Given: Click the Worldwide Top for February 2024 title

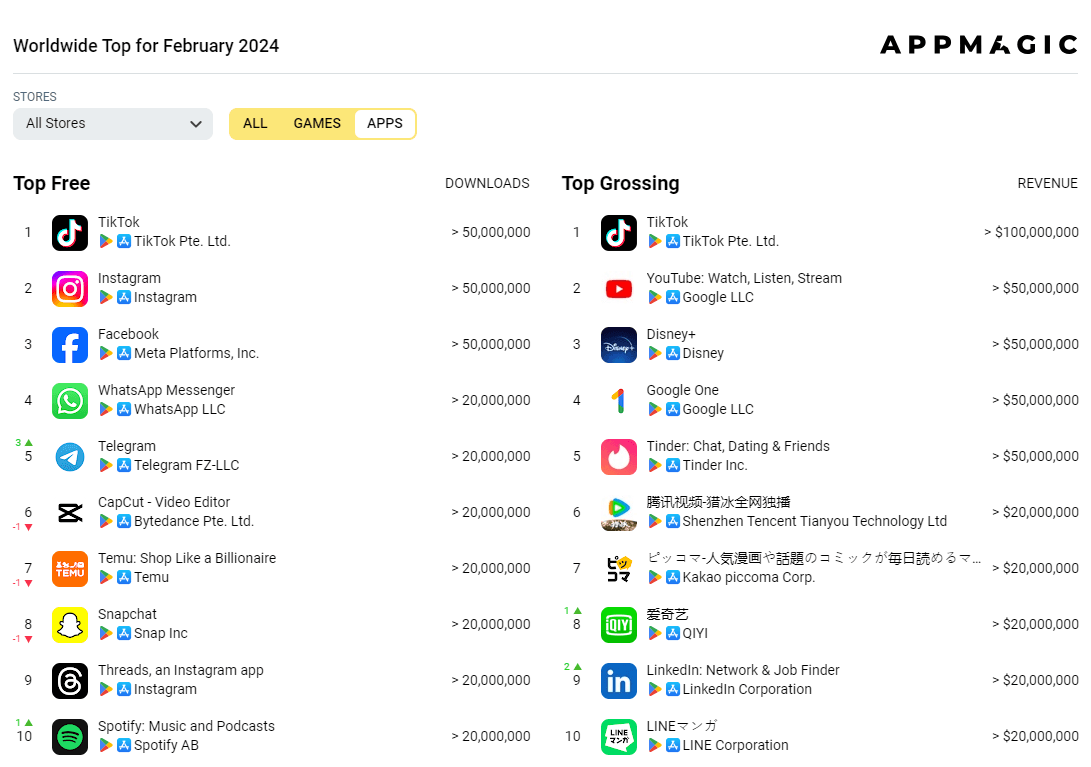Looking at the screenshot, I should [x=146, y=46].
